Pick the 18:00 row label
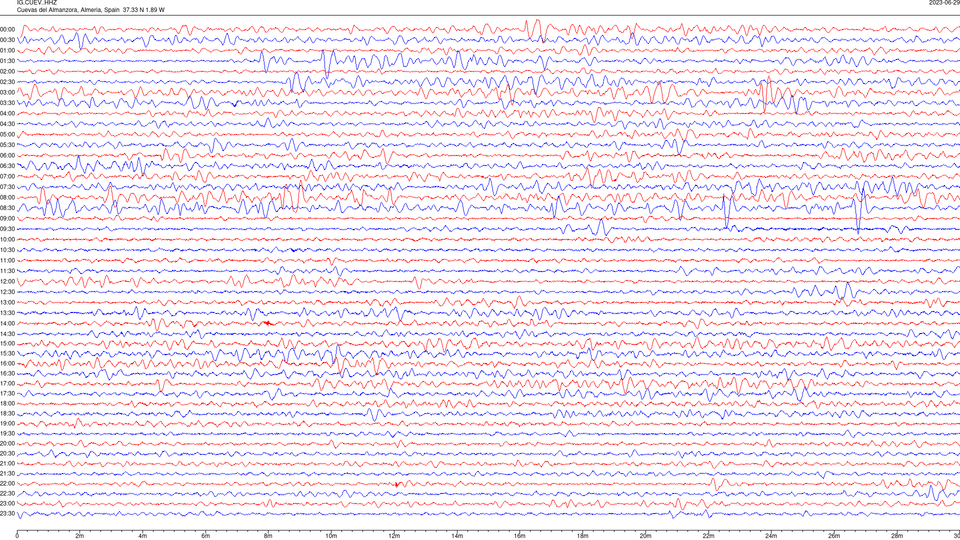Image resolution: width=960 pixels, height=540 pixels. pos(7,403)
